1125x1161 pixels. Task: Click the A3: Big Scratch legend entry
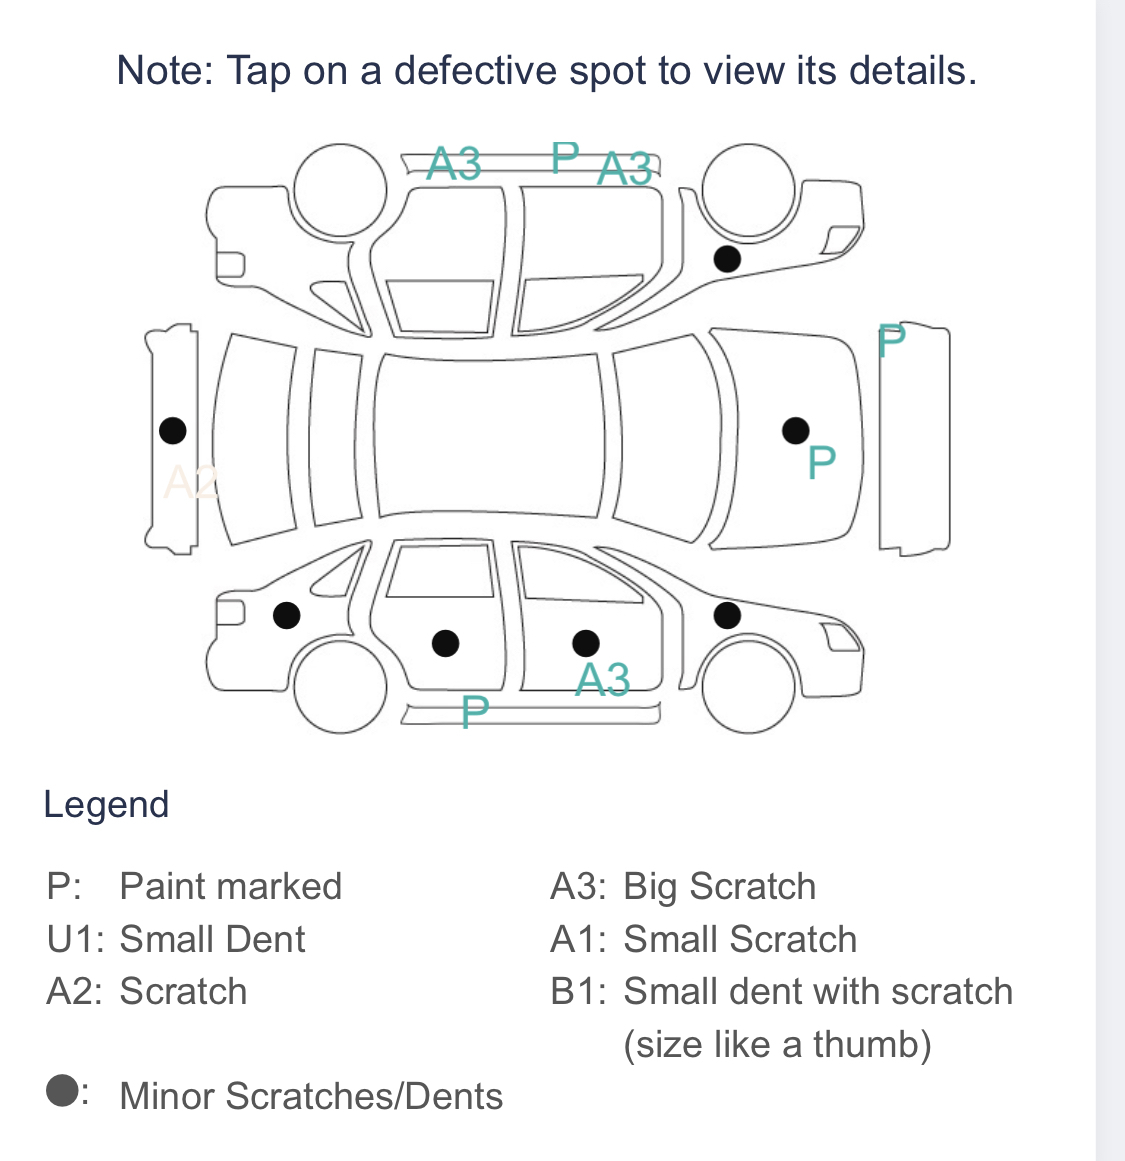pos(683,886)
